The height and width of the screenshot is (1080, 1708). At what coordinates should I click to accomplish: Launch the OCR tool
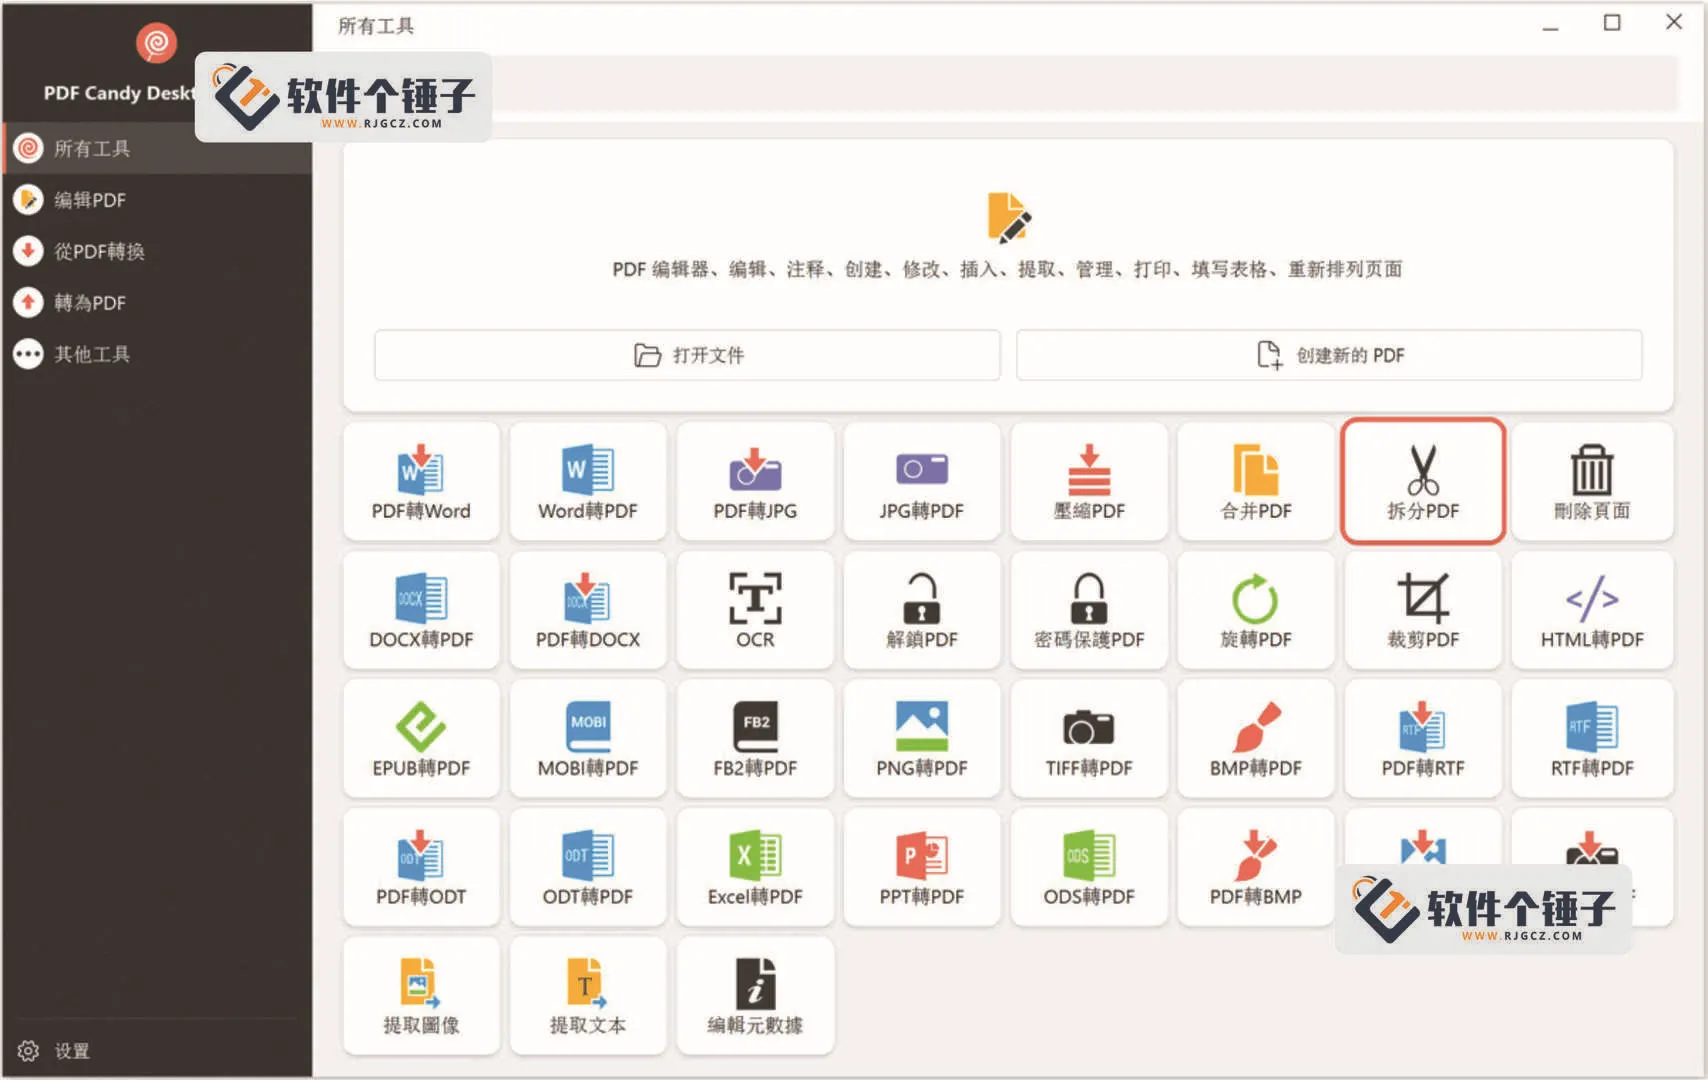pyautogui.click(x=755, y=610)
